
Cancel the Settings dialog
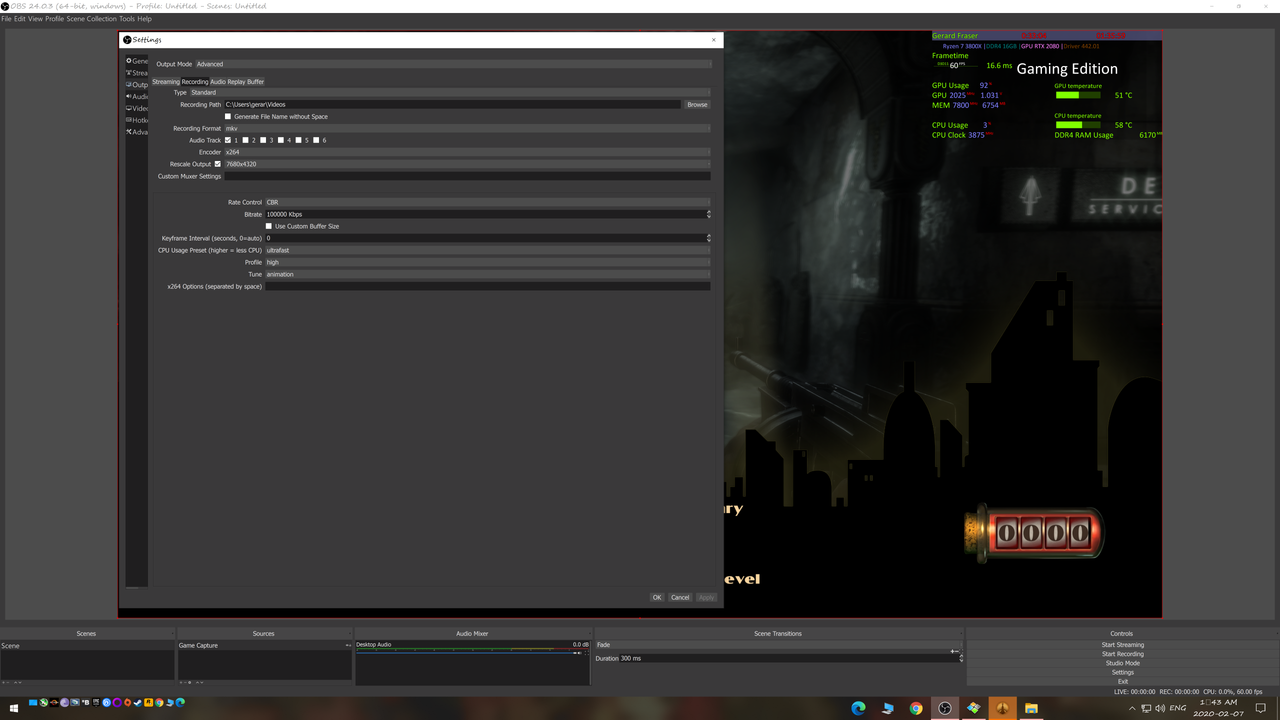pyautogui.click(x=680, y=597)
